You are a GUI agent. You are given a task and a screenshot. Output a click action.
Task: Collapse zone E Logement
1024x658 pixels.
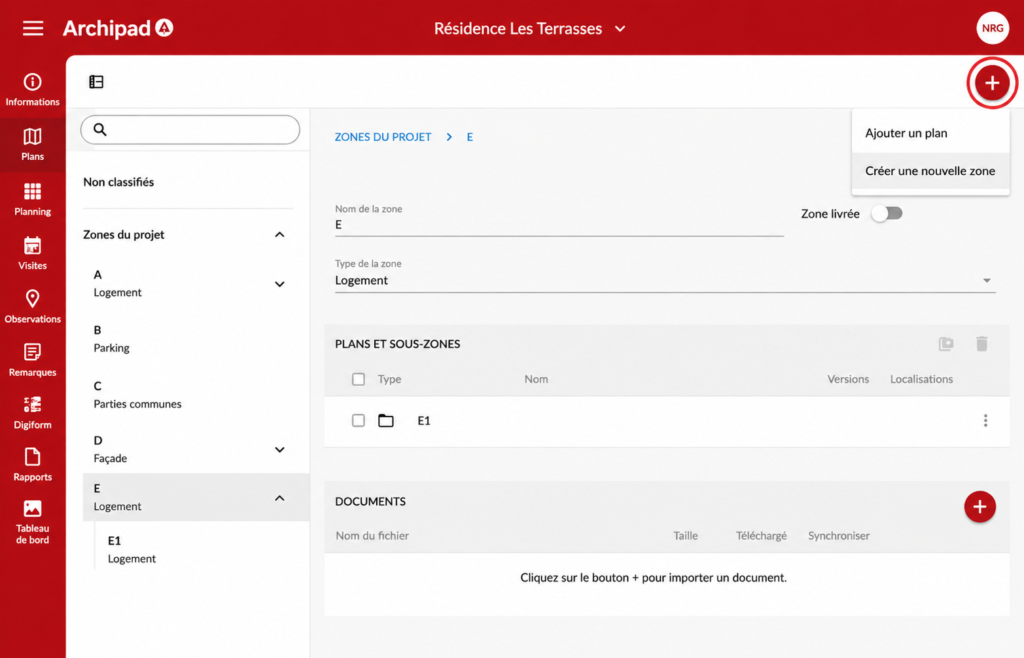[280, 498]
